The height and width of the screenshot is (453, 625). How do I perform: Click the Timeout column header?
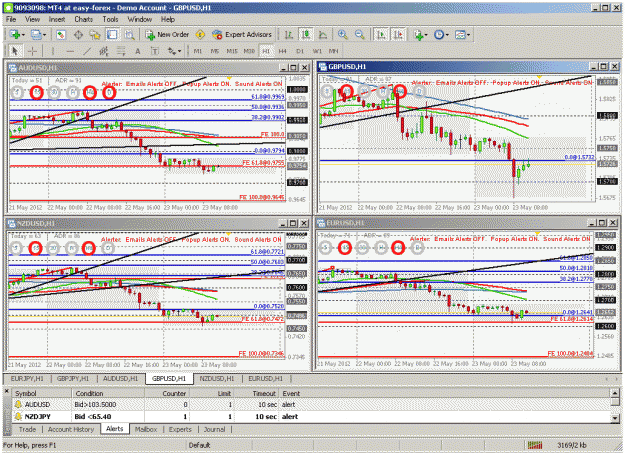point(256,394)
